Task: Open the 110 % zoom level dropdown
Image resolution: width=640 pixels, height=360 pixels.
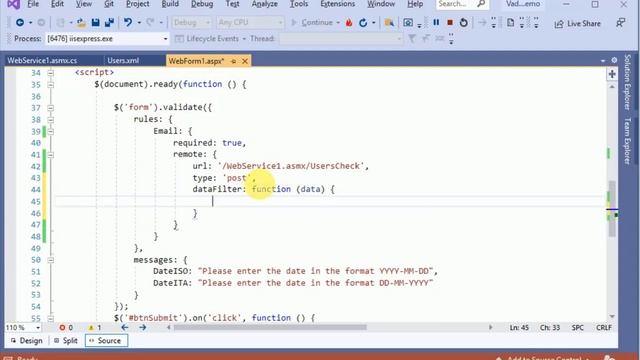Action: click(x=23, y=328)
